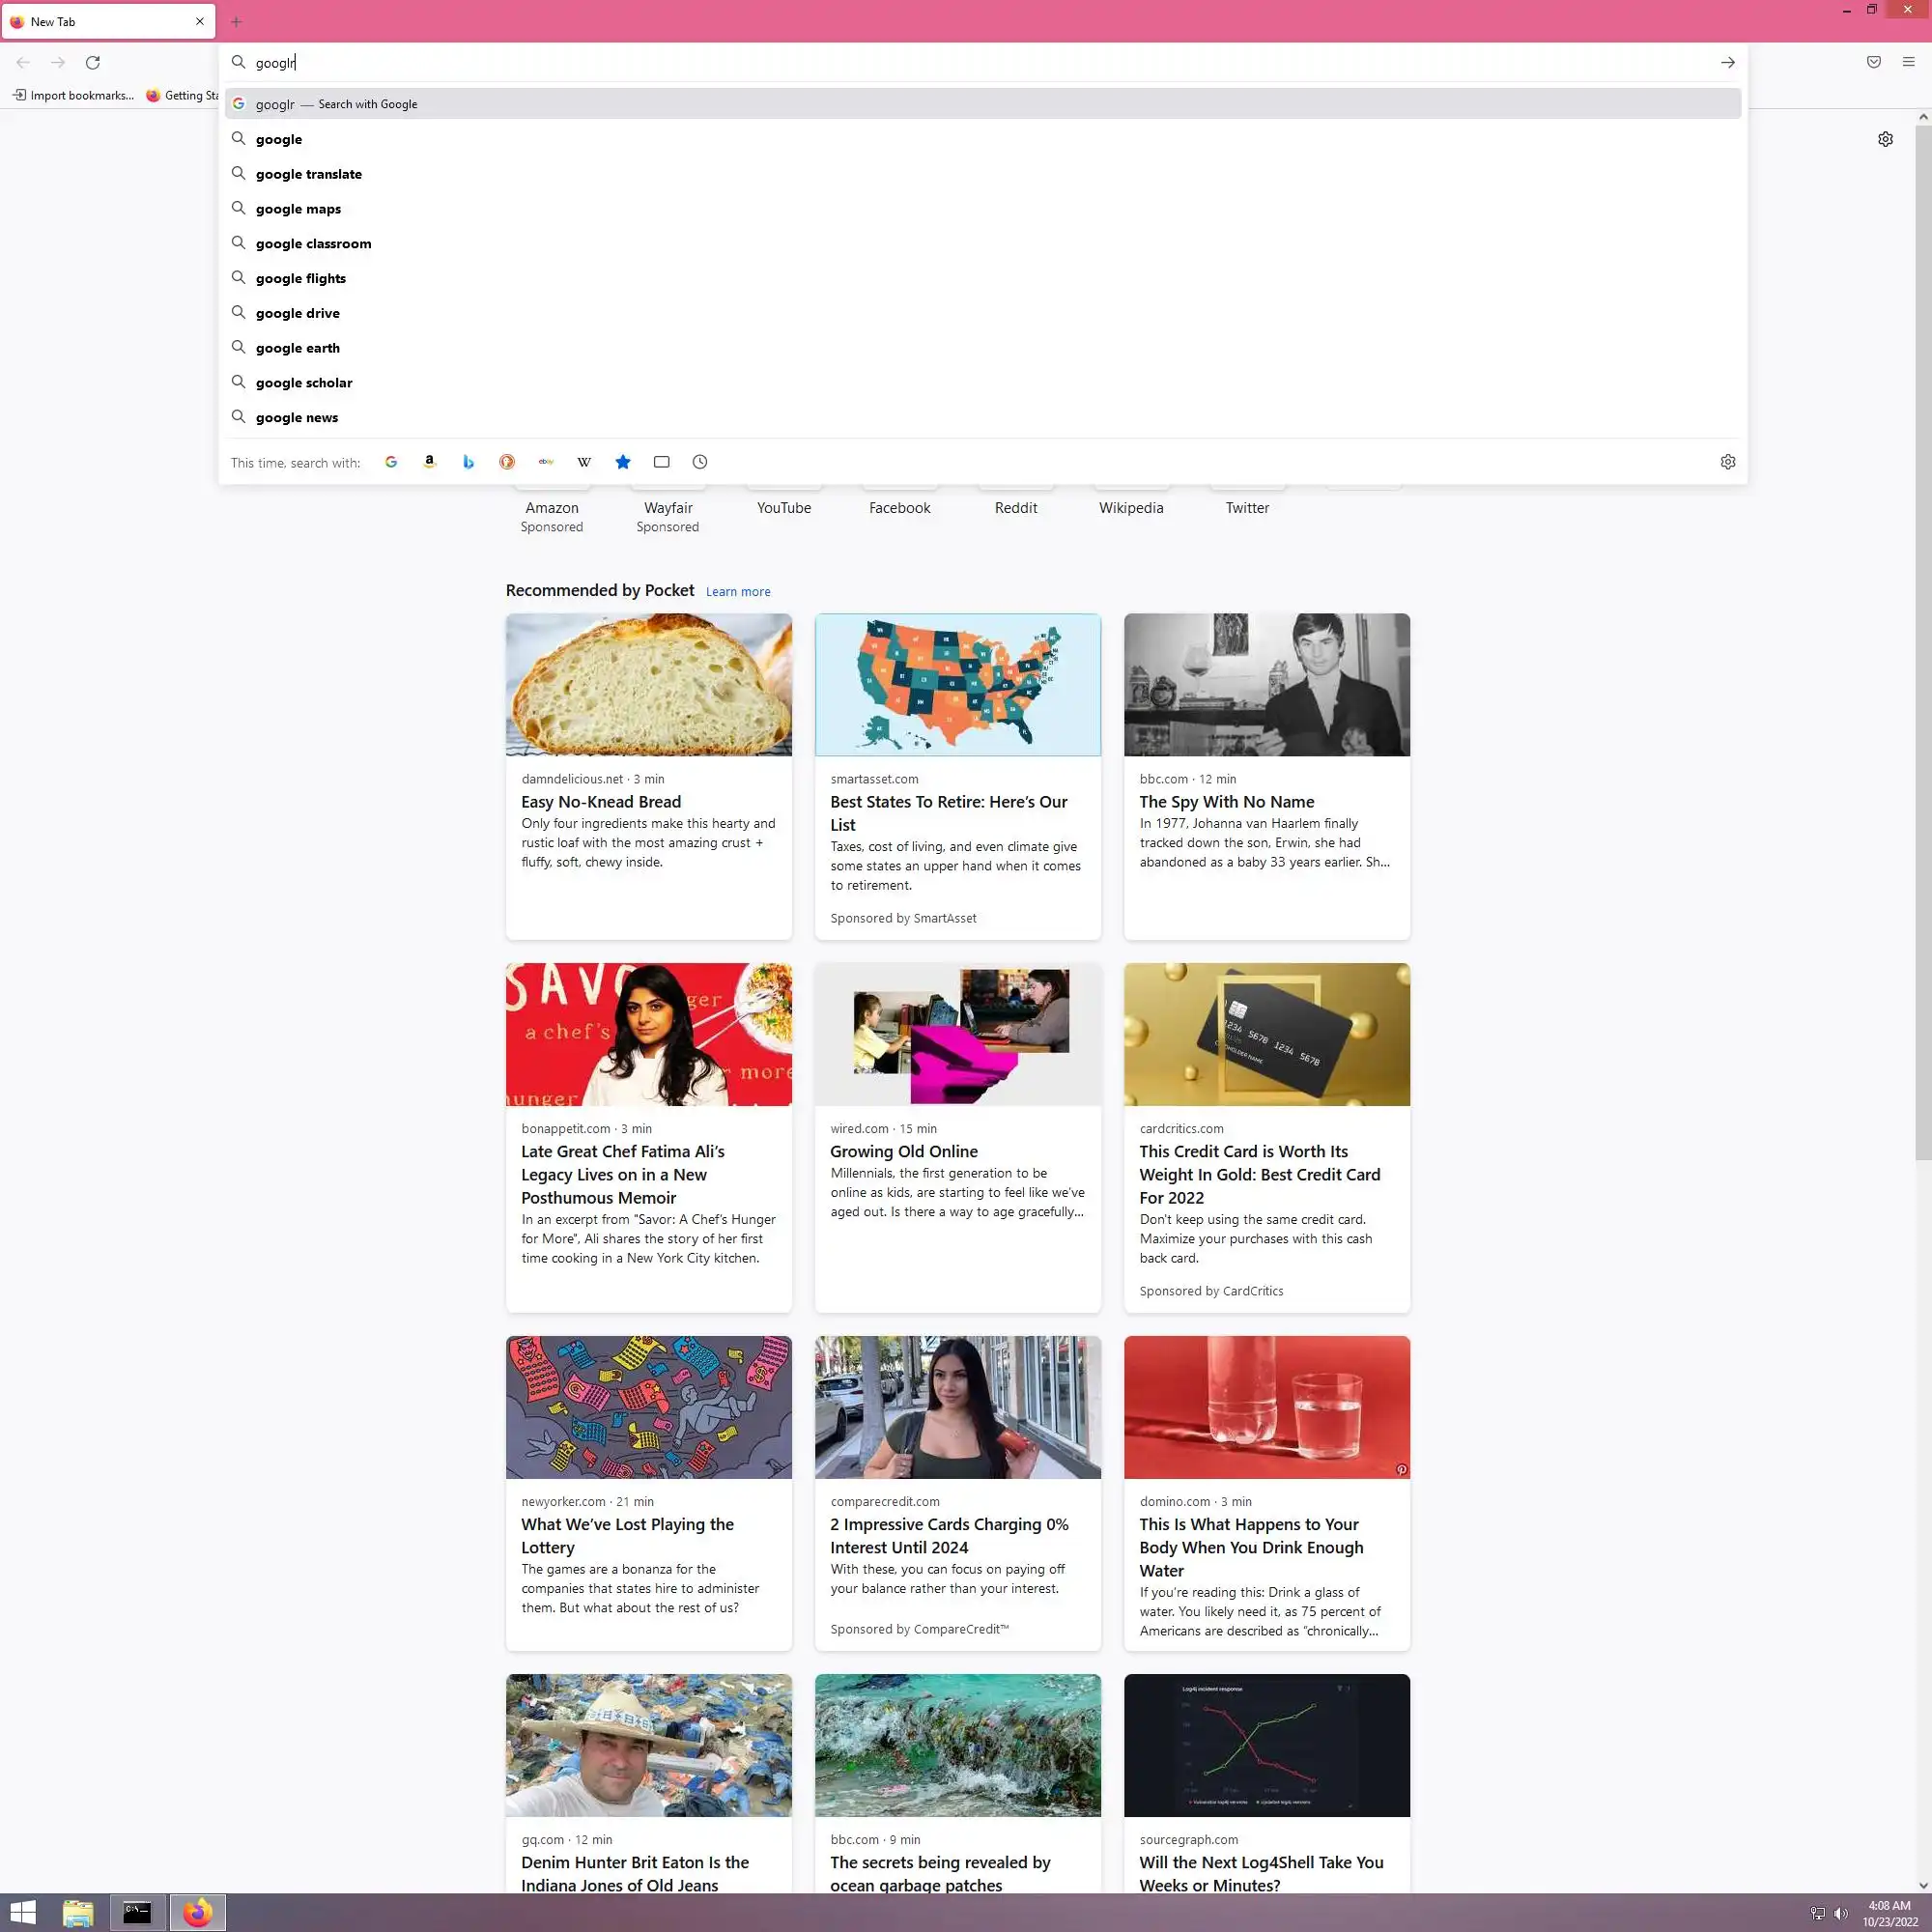Screen dimensions: 1932x1932
Task: Search with Bing one-off engine icon
Action: pyautogui.click(x=468, y=462)
